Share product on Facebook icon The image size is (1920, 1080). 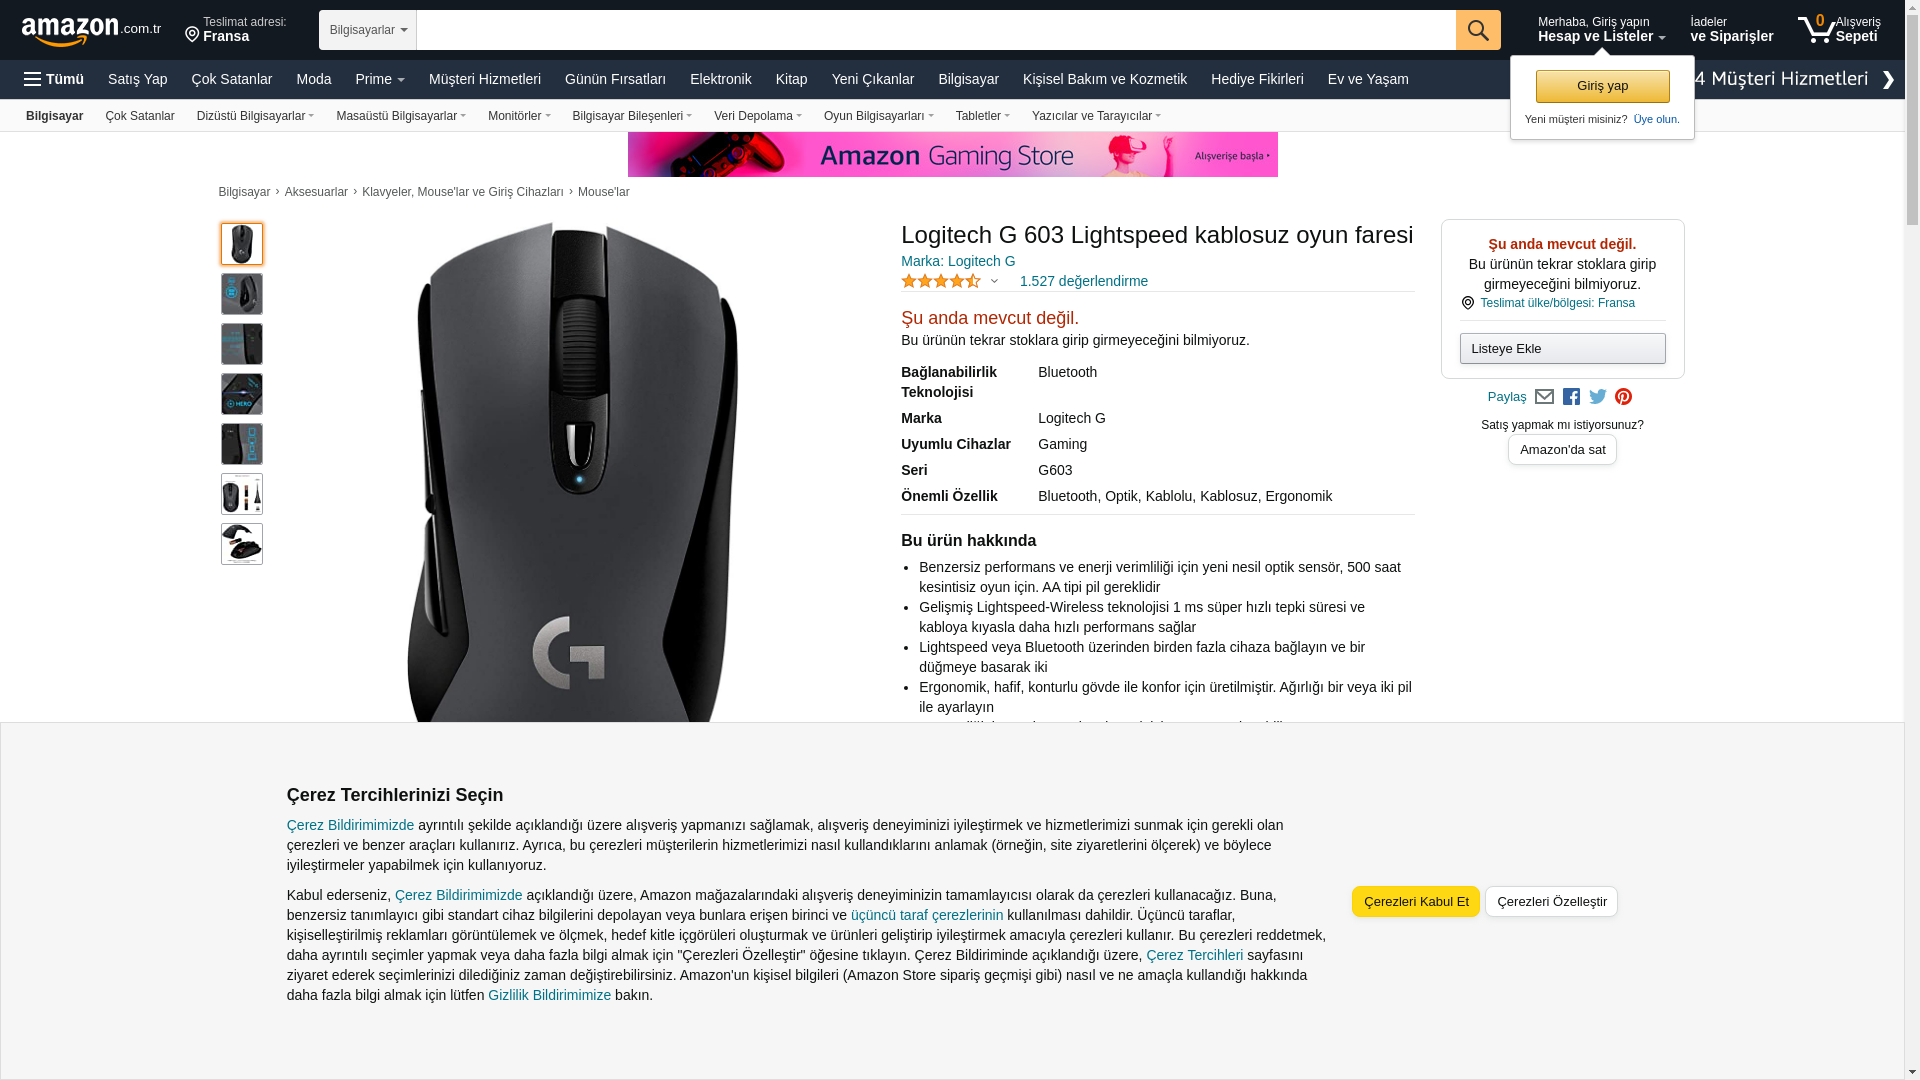(x=1571, y=397)
